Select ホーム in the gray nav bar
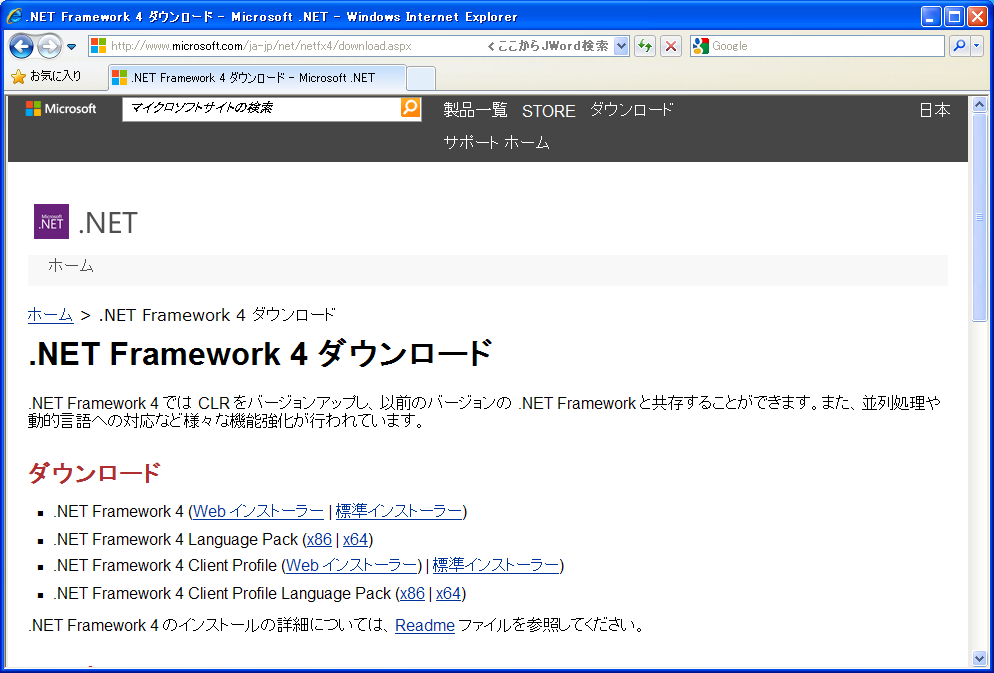 coord(71,266)
